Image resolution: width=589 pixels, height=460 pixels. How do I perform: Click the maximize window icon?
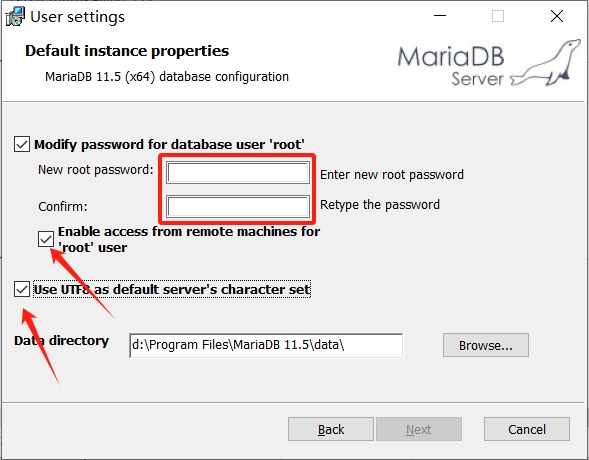pos(498,16)
